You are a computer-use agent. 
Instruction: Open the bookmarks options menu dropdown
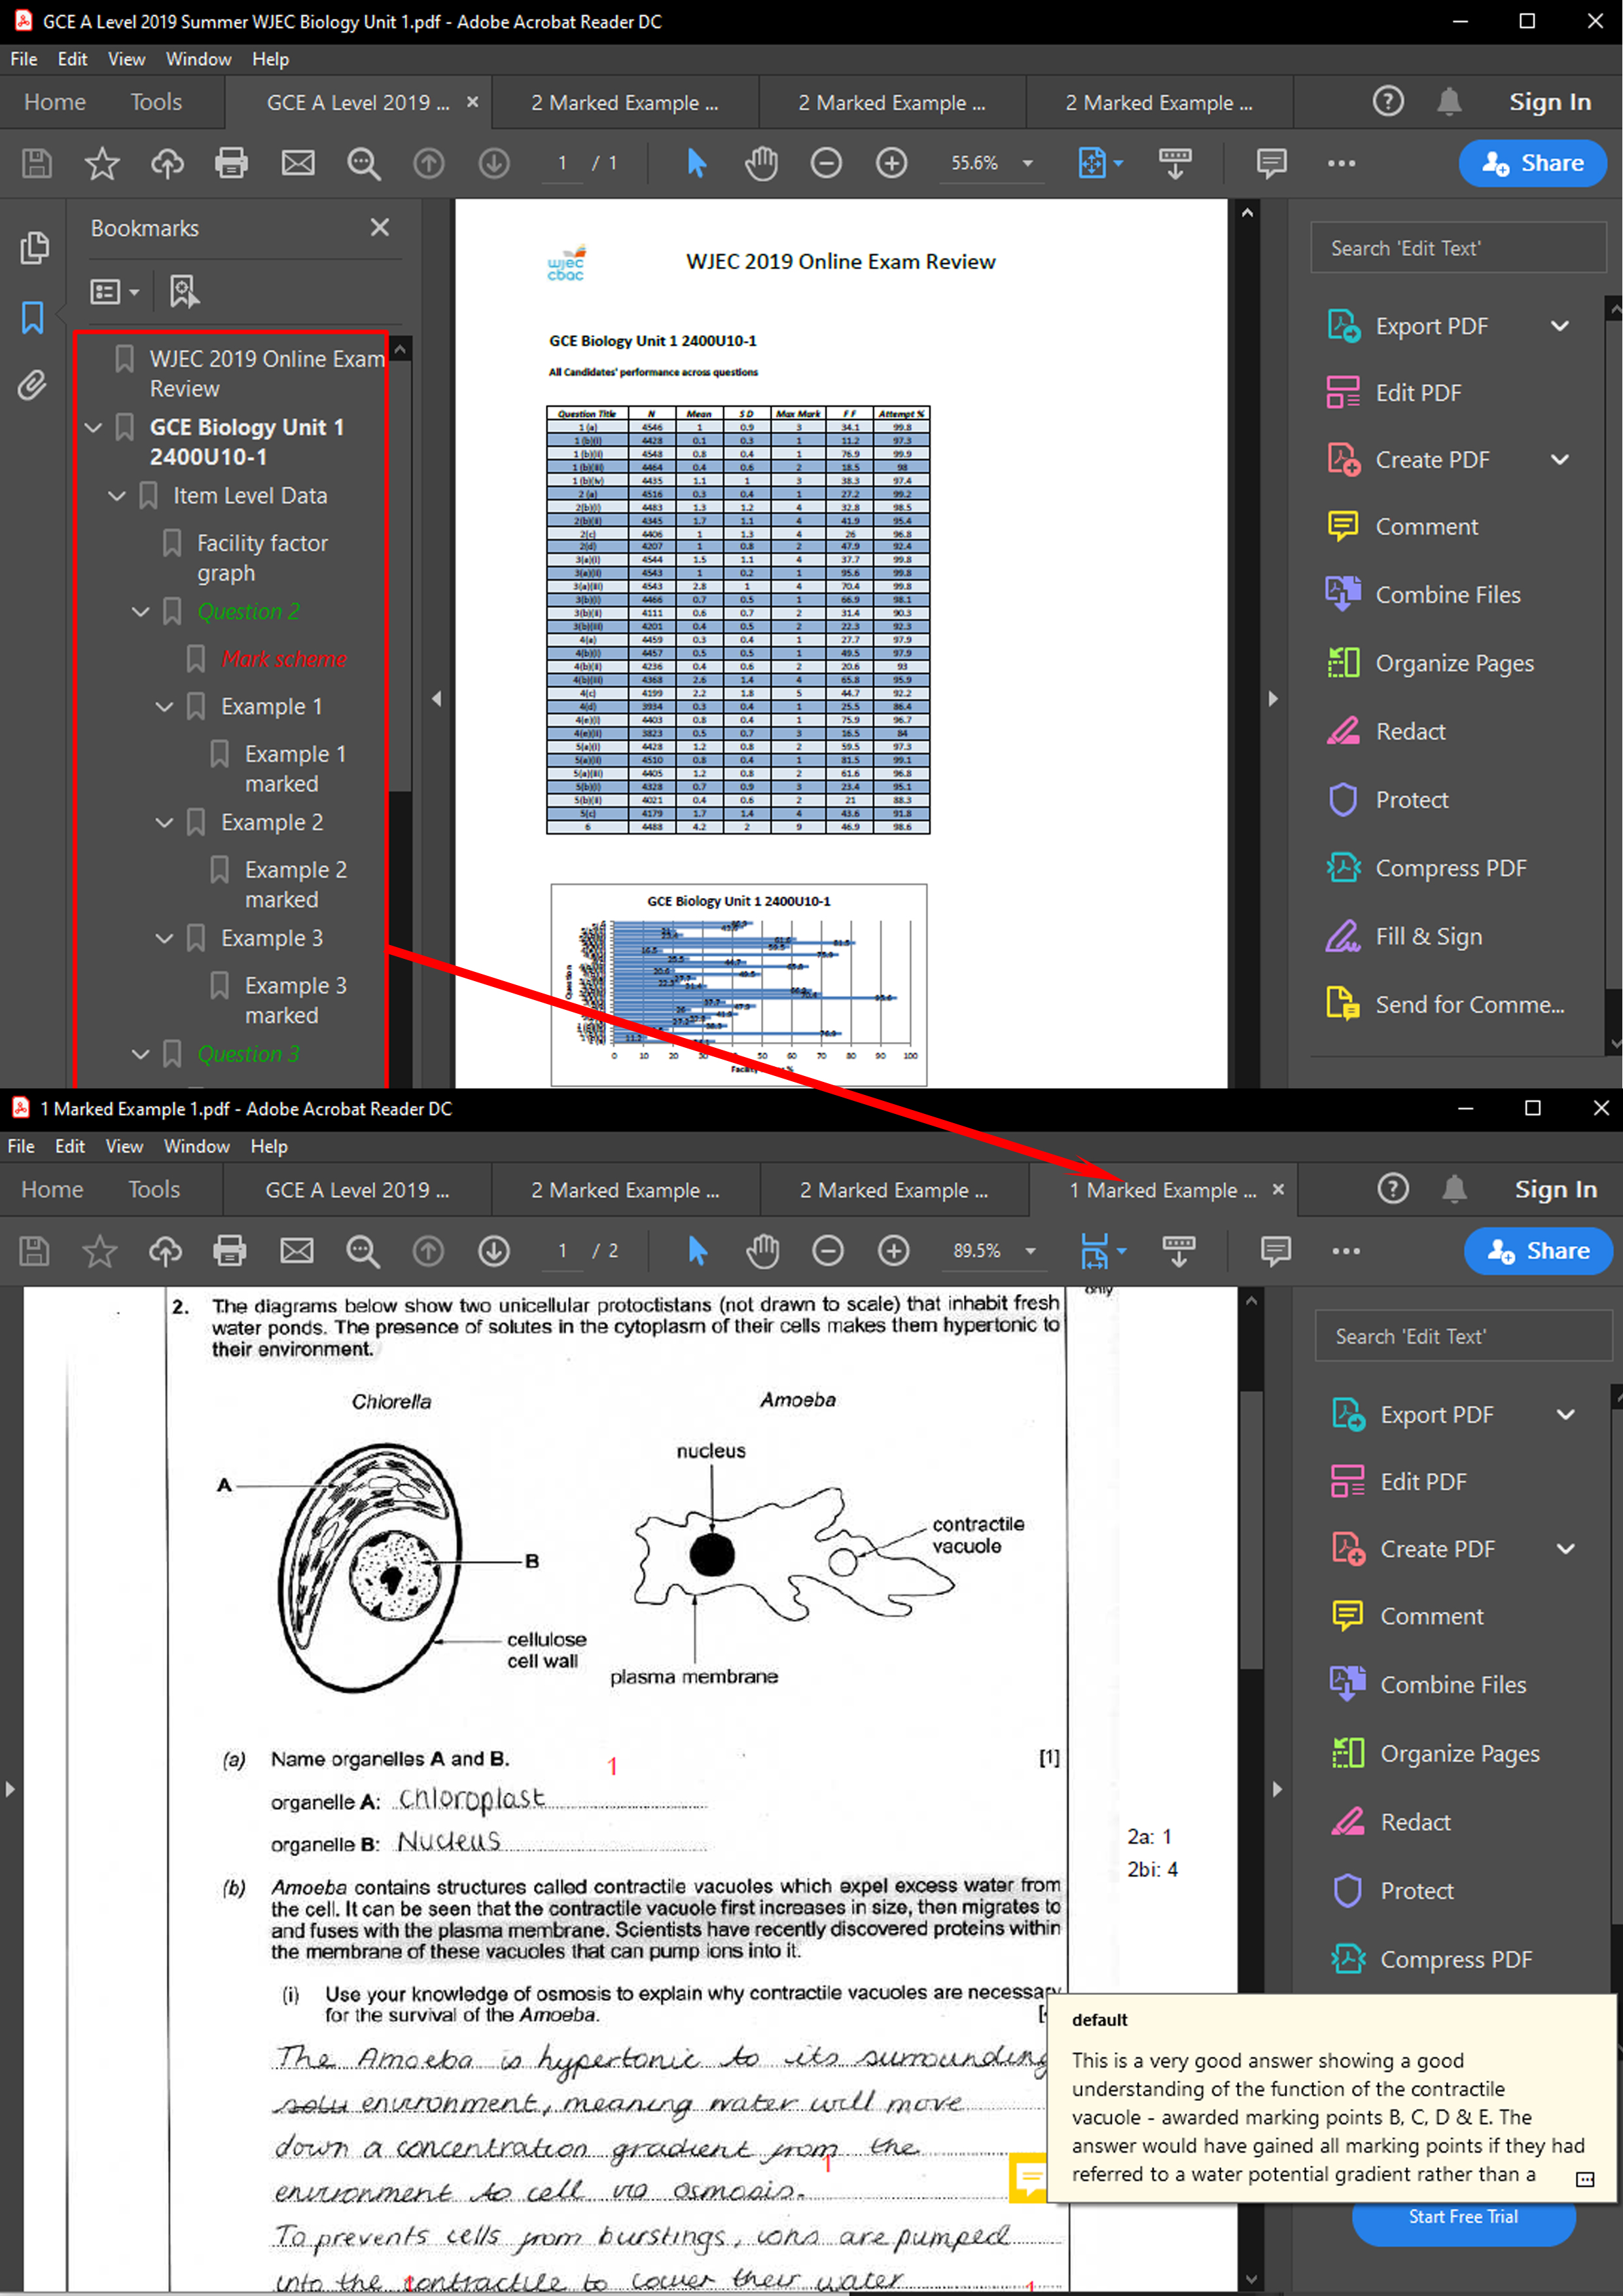pos(115,292)
